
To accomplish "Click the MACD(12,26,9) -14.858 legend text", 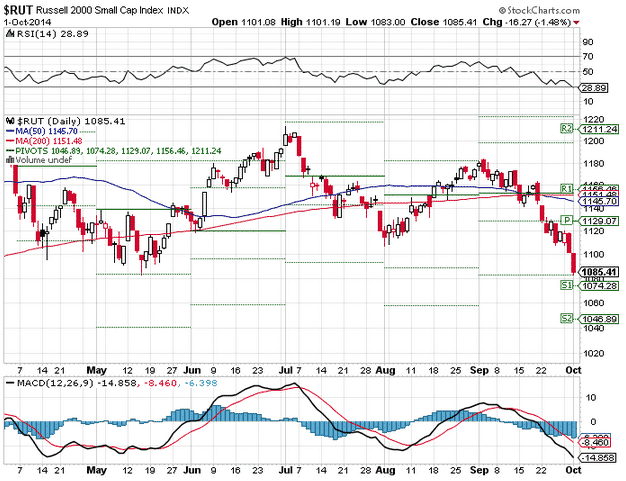I will pos(77,383).
